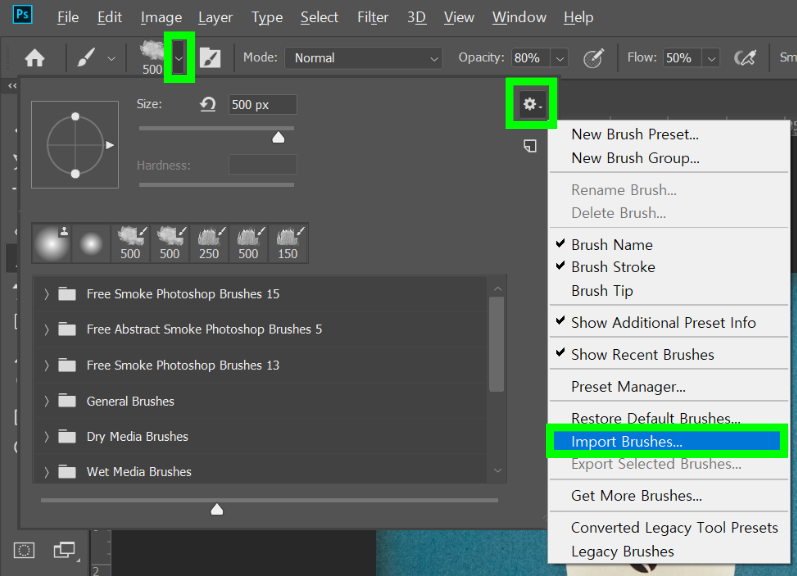Expand the General Brushes group

coord(46,401)
